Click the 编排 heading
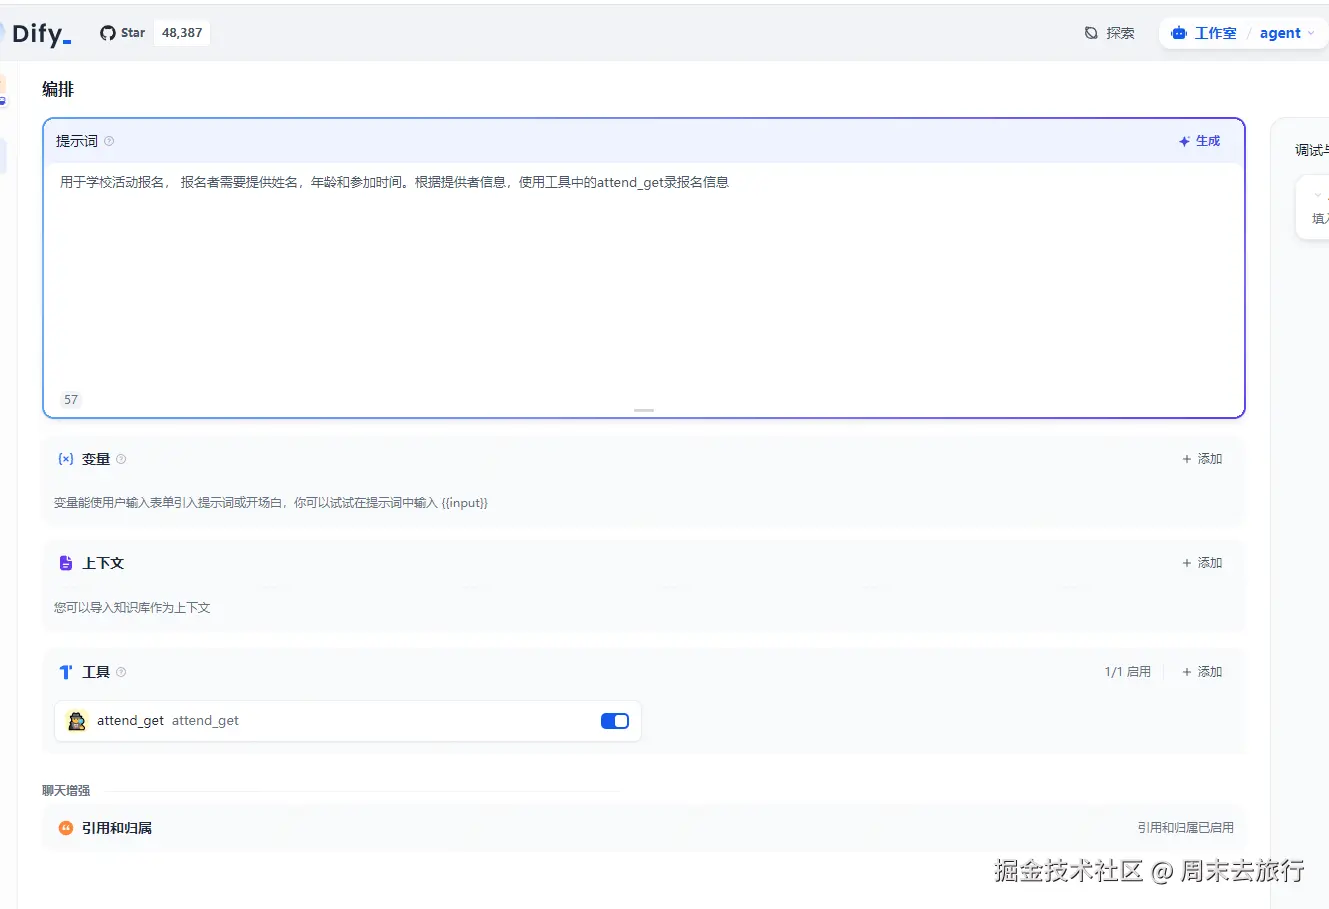1329x909 pixels. [x=58, y=89]
